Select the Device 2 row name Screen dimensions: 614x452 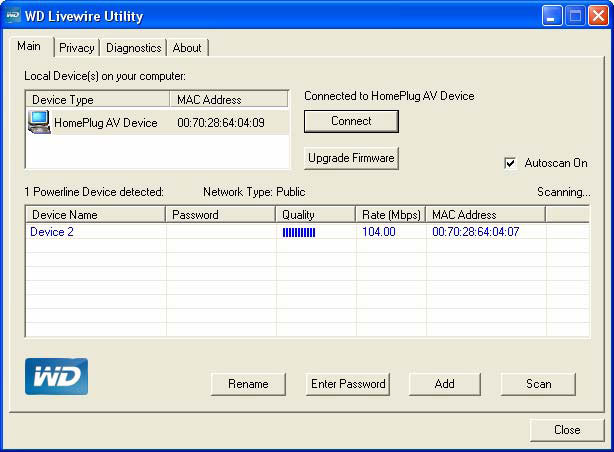tap(52, 232)
